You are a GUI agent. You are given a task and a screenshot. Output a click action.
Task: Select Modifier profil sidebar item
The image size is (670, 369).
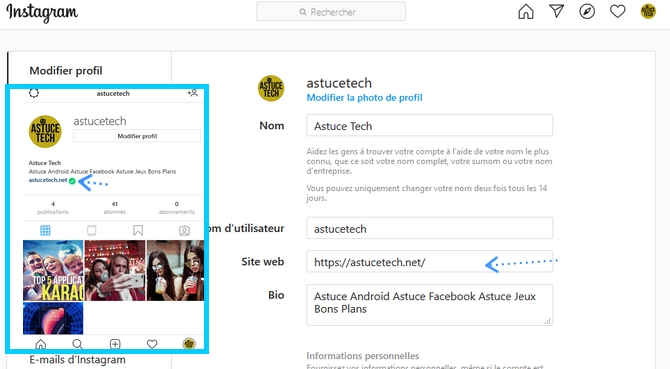click(x=66, y=70)
